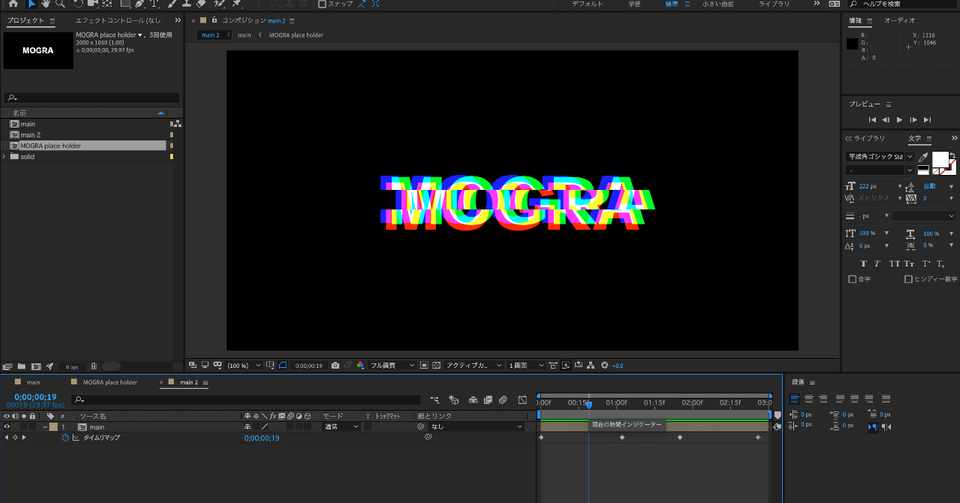Image resolution: width=960 pixels, height=503 pixels.
Task: Toggle visibility eye of the main layer
Action: click(7, 427)
